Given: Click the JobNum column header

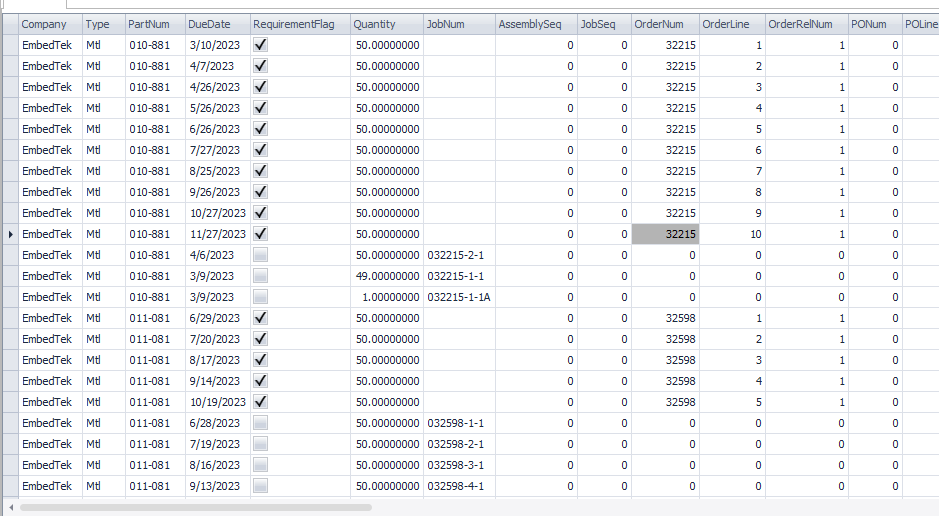Looking at the screenshot, I should coord(459,25).
